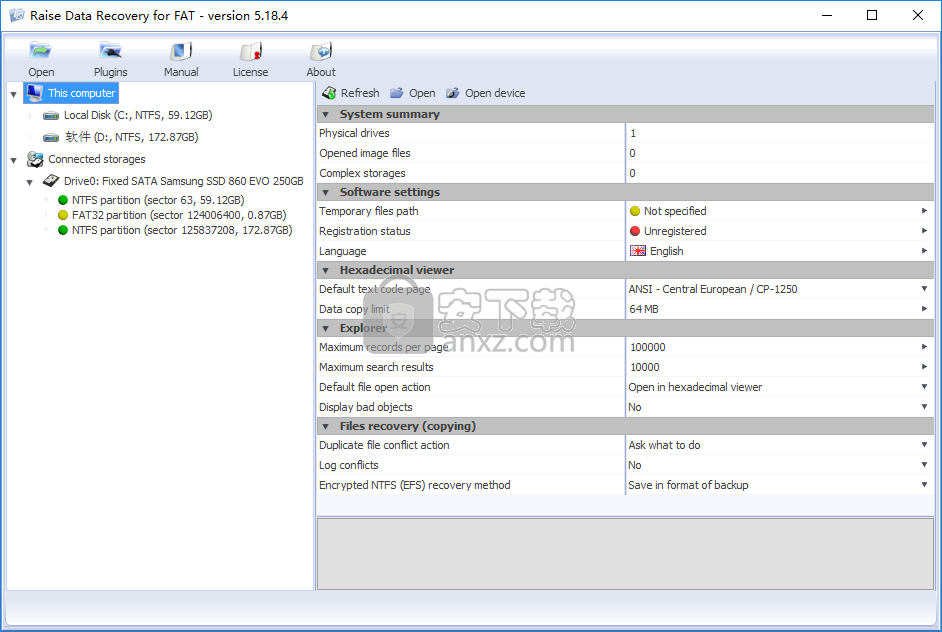Collapse the System summary section

click(x=326, y=115)
